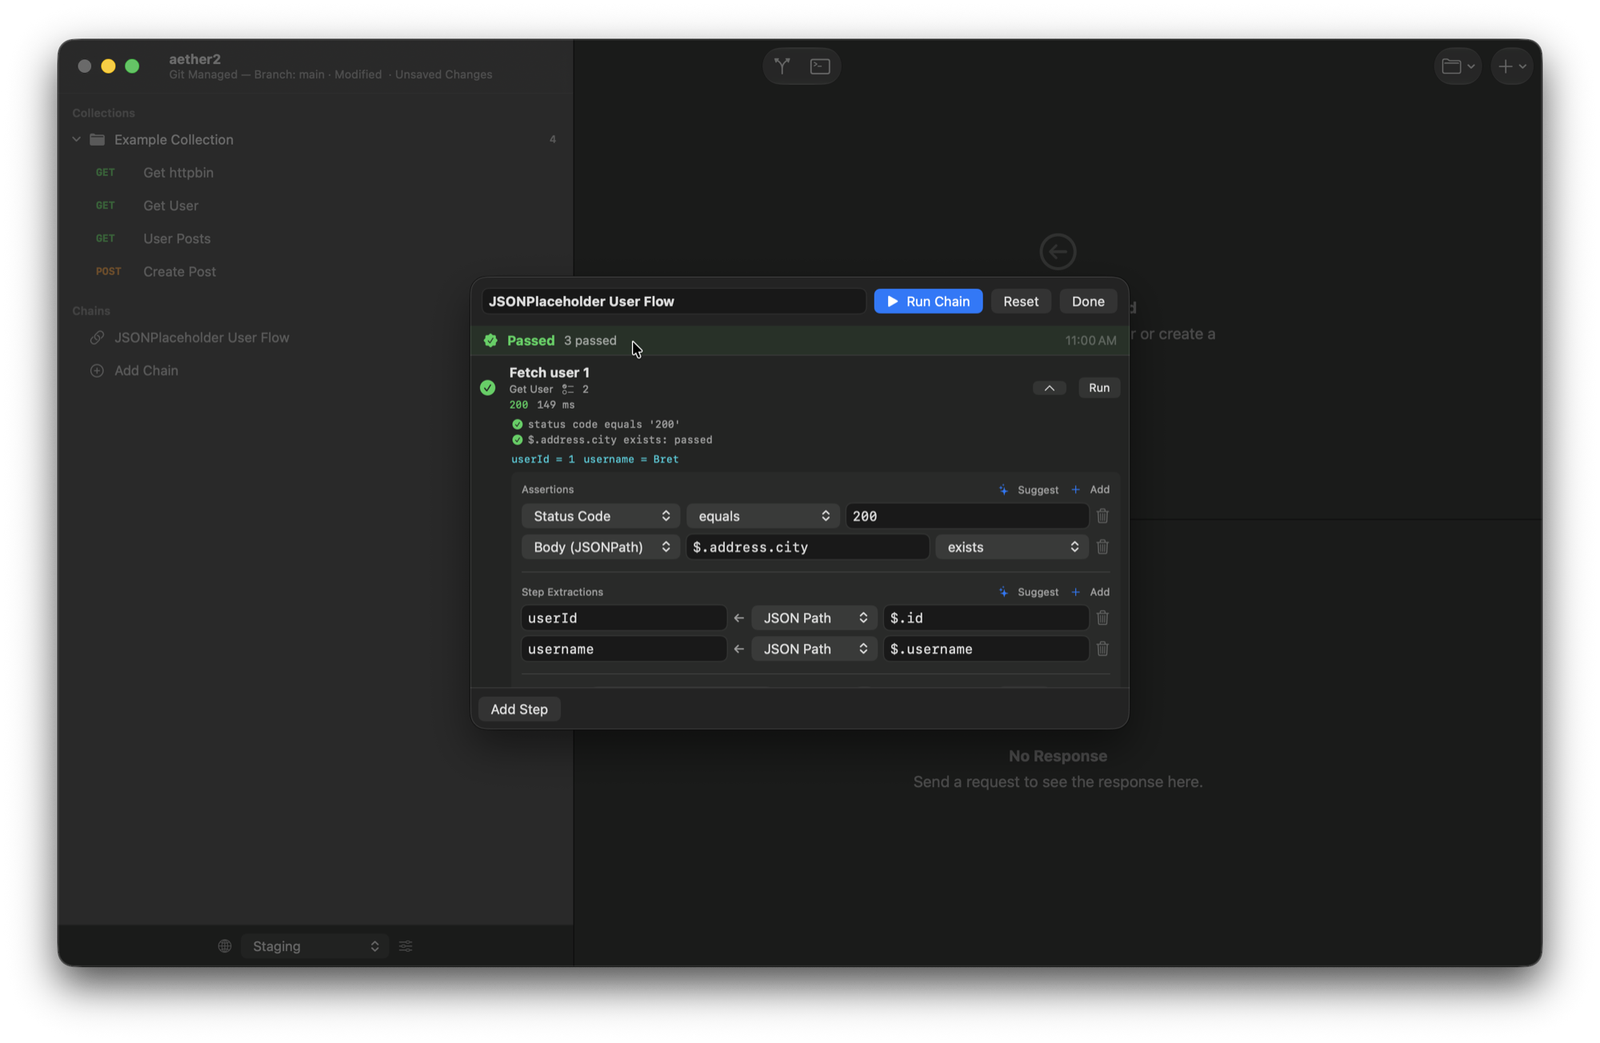This screenshot has width=1600, height=1043.
Task: Click the '3 passed' result text
Action: pyautogui.click(x=590, y=341)
